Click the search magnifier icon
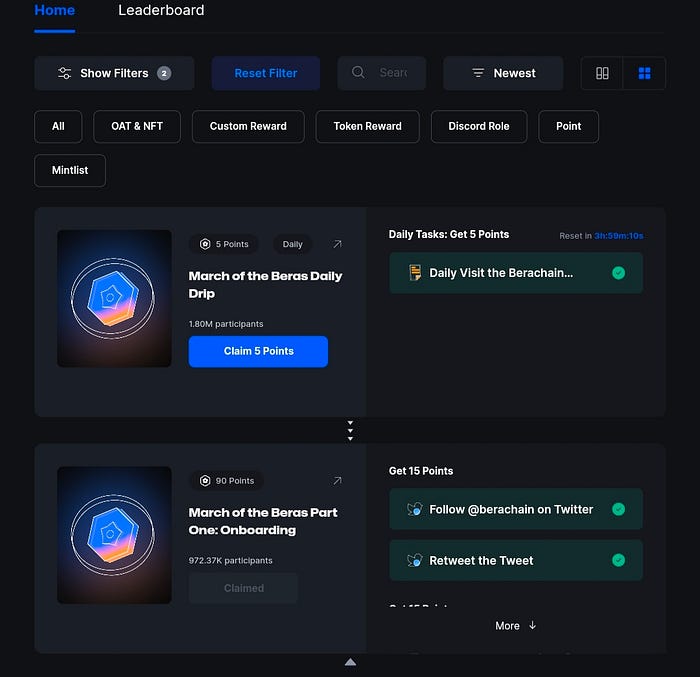The image size is (700, 677). tap(358, 72)
